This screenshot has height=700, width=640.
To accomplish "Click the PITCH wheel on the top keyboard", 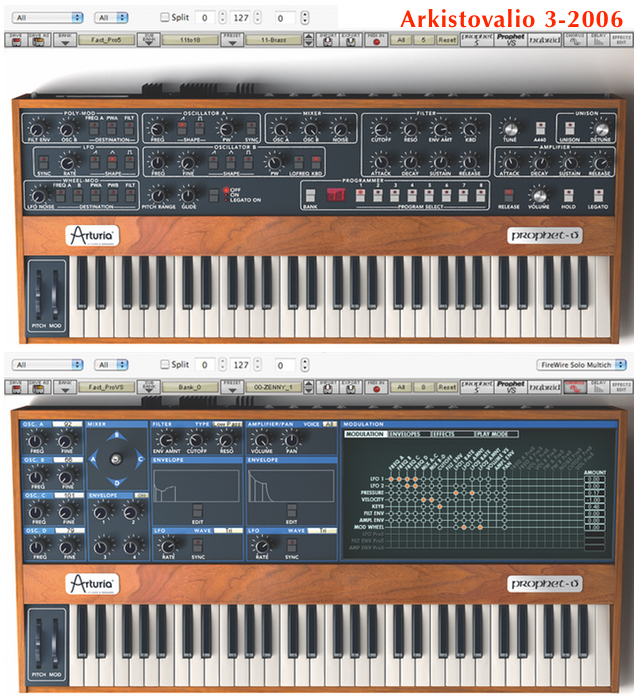I will pos(38,295).
